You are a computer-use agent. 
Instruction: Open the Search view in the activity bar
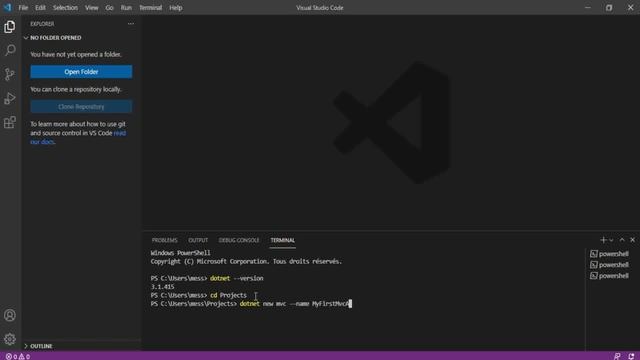(10, 50)
